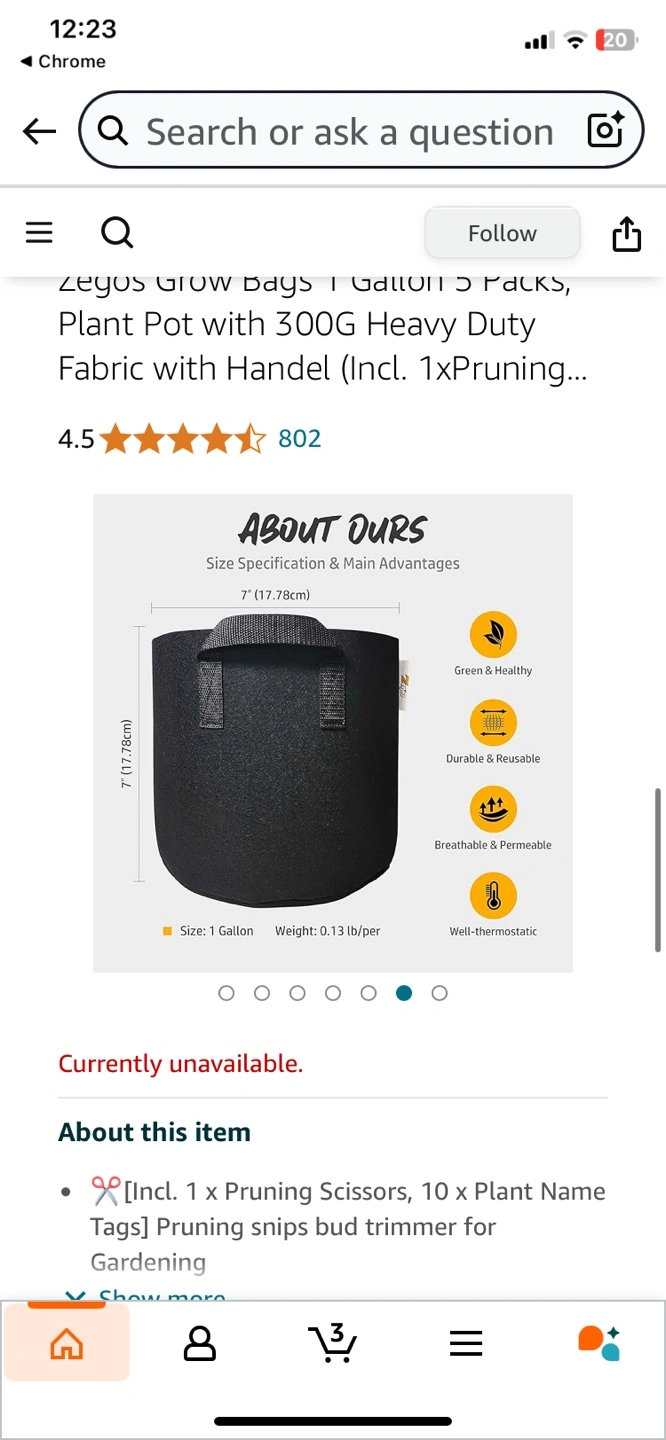This screenshot has height=1440, width=666.
Task: Open the 802 ratings link
Action: pyautogui.click(x=299, y=439)
